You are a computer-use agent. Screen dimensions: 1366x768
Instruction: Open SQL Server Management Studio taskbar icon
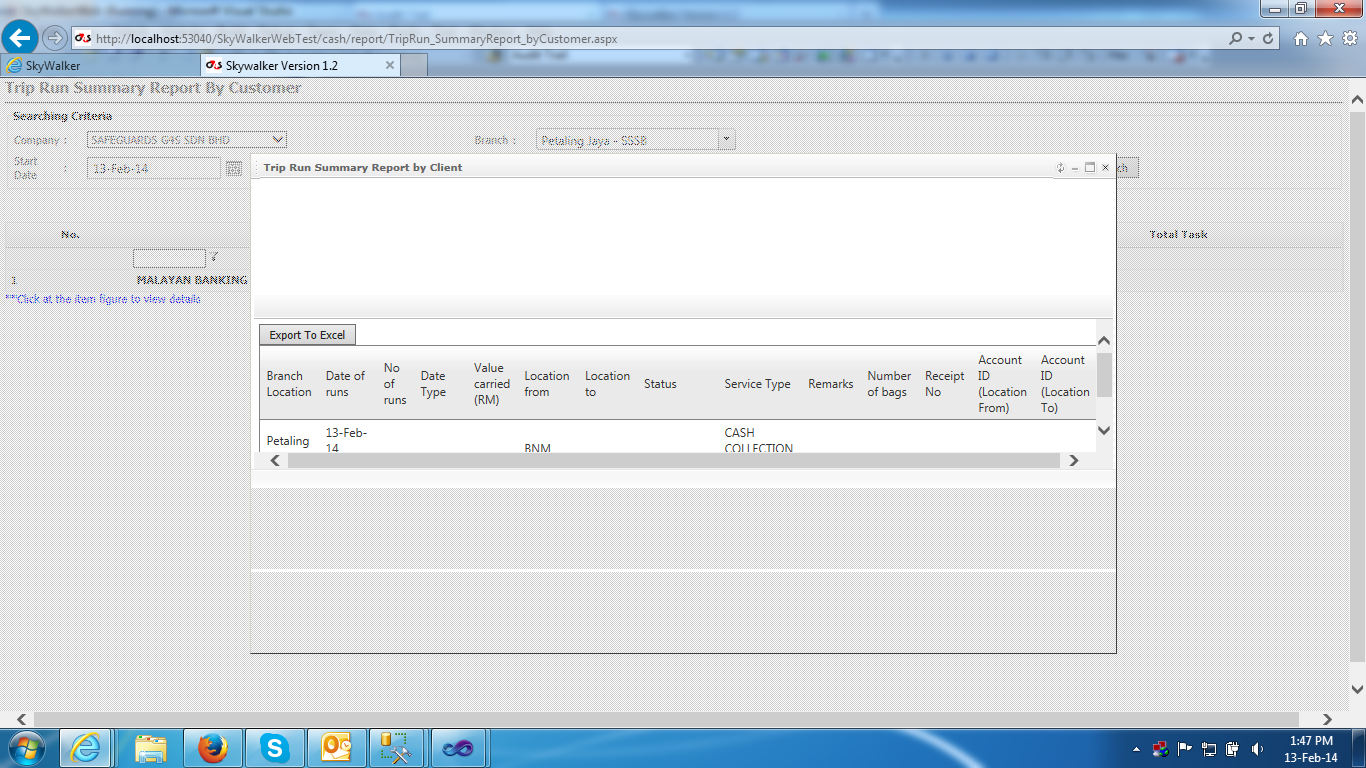coord(397,748)
